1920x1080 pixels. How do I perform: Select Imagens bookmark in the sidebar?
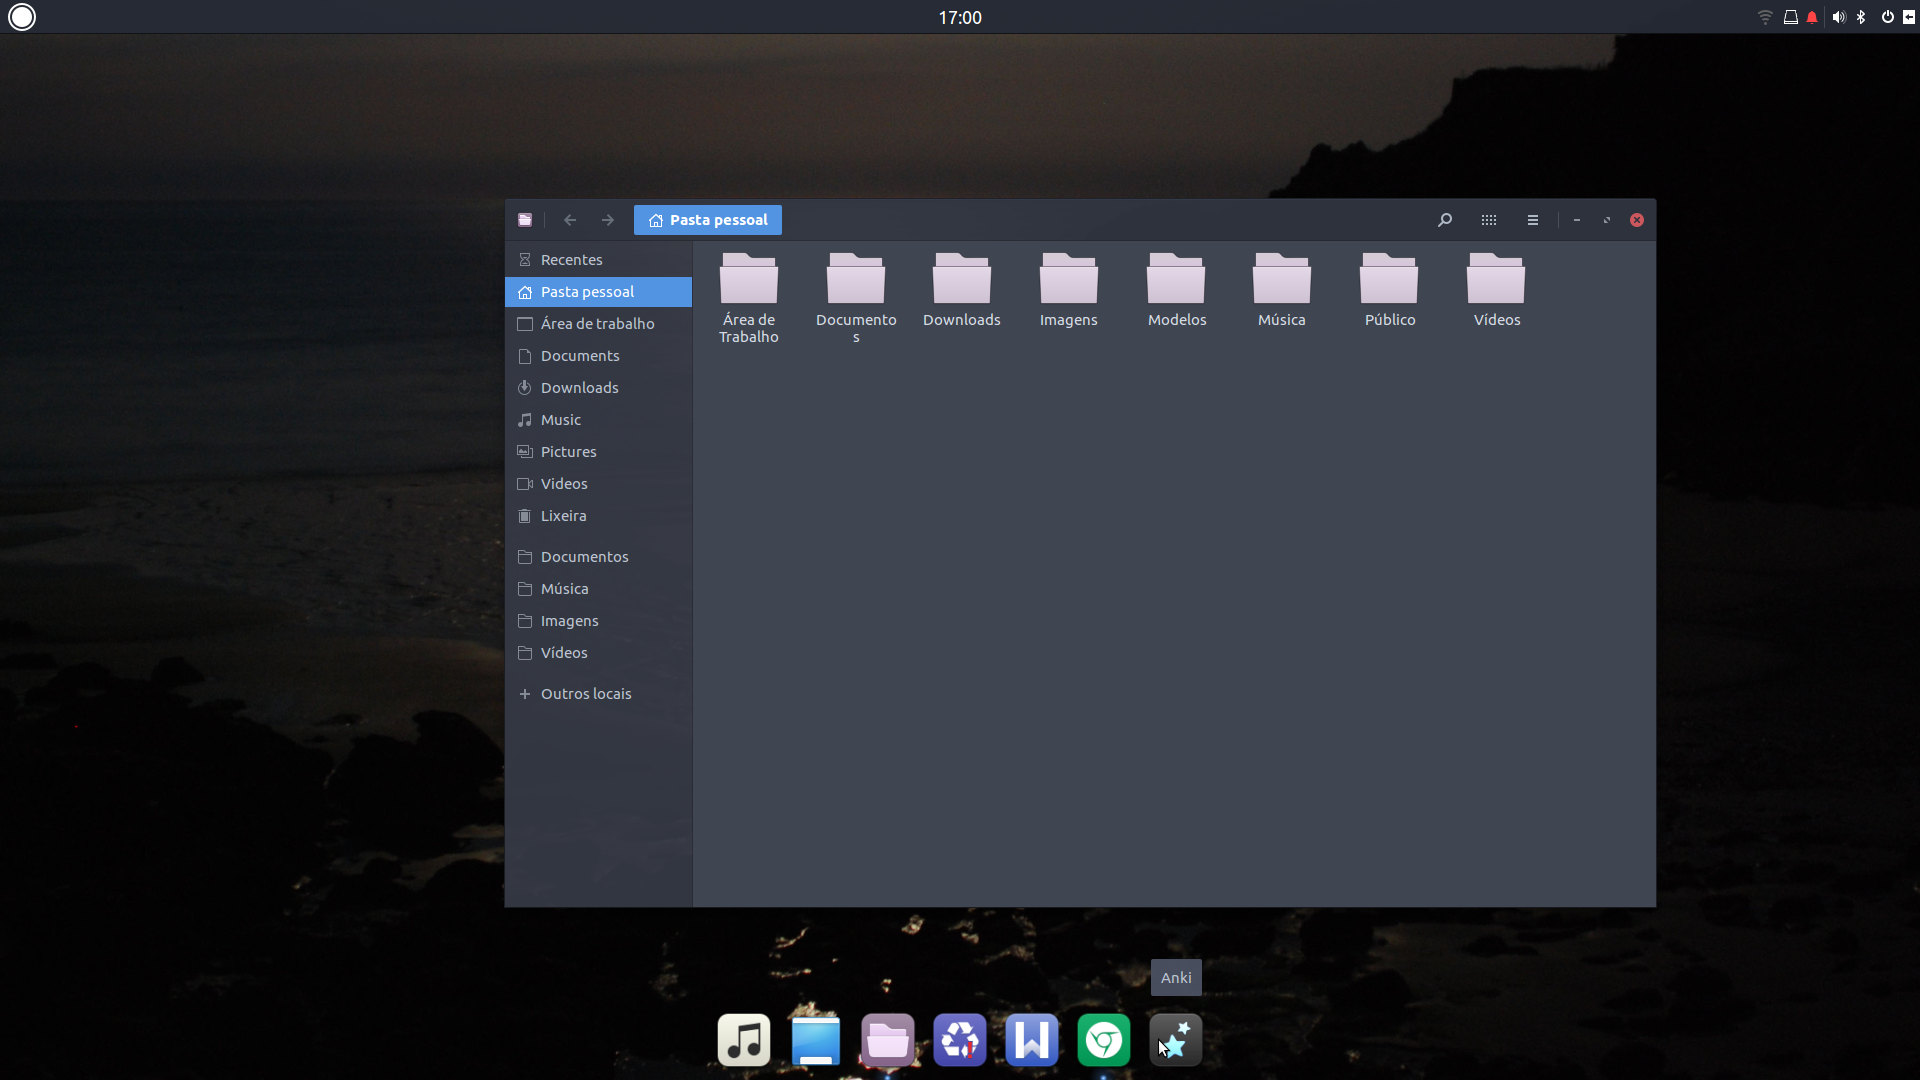[x=598, y=621]
